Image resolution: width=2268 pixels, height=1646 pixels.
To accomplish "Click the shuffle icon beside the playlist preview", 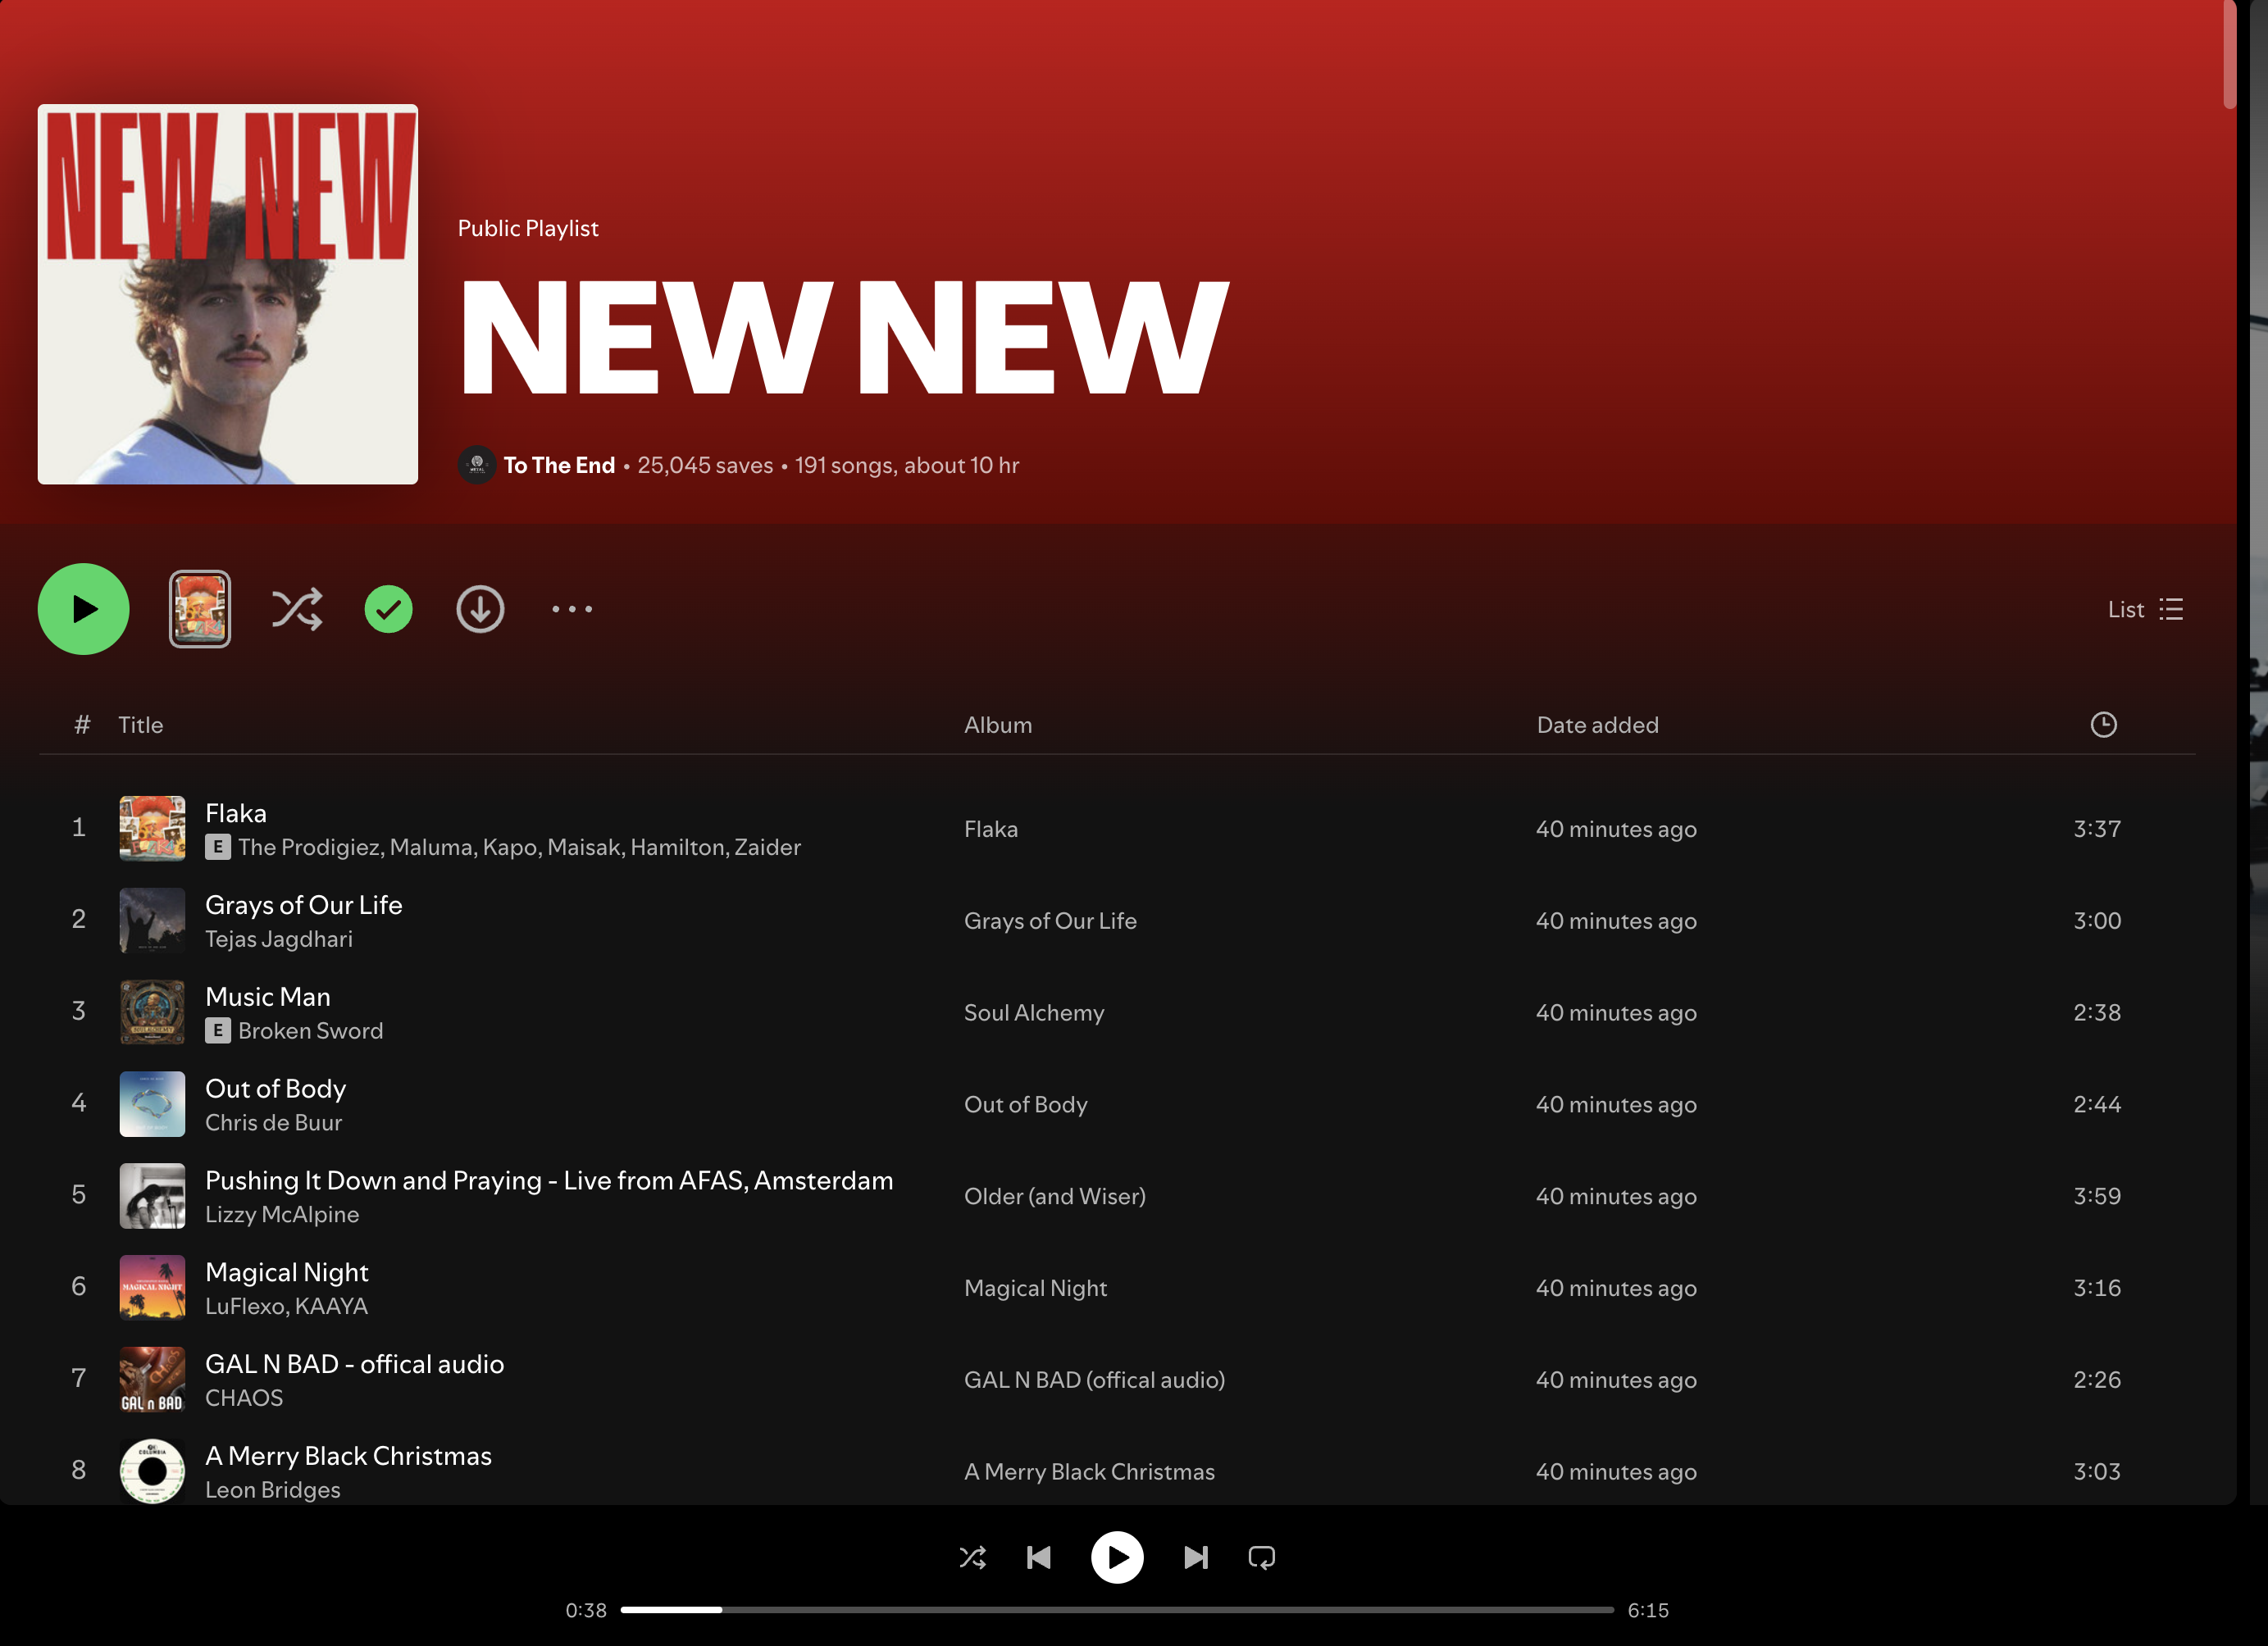I will pos(297,609).
